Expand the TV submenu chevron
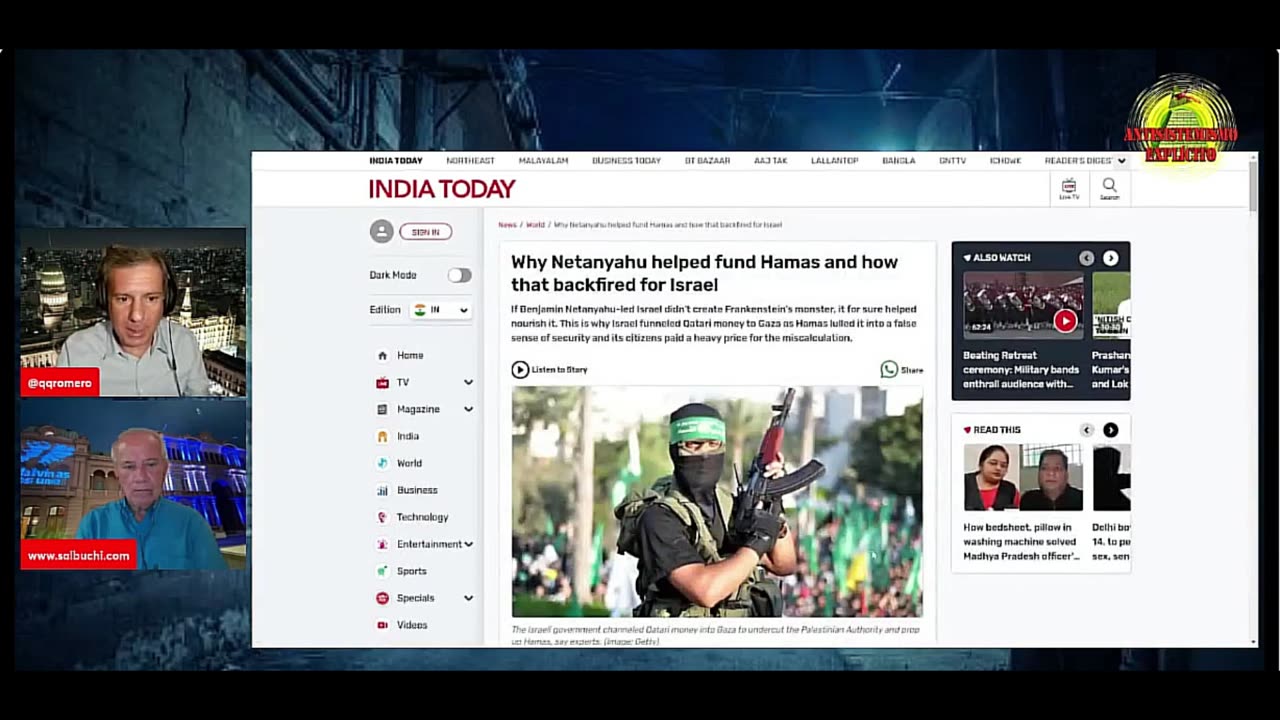The image size is (1280, 720). click(468, 382)
